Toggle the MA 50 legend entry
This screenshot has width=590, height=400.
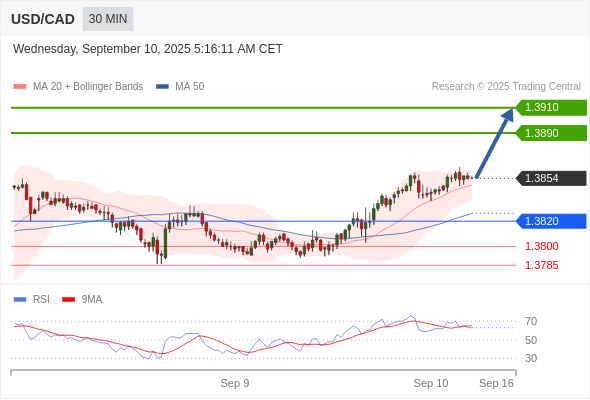coord(180,87)
